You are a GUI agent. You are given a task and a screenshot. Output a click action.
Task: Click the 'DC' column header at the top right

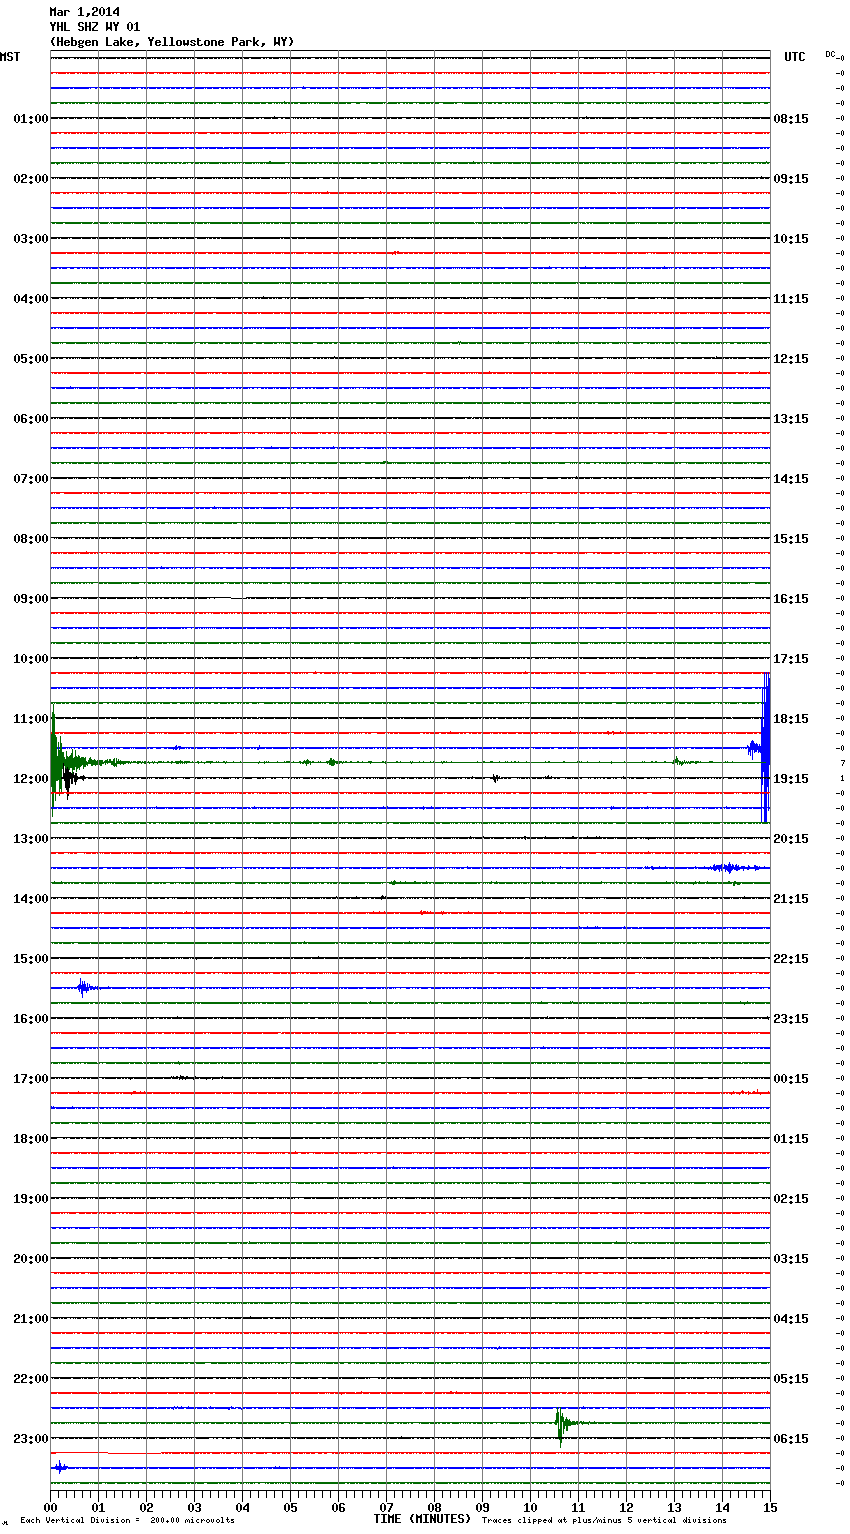[x=830, y=54]
